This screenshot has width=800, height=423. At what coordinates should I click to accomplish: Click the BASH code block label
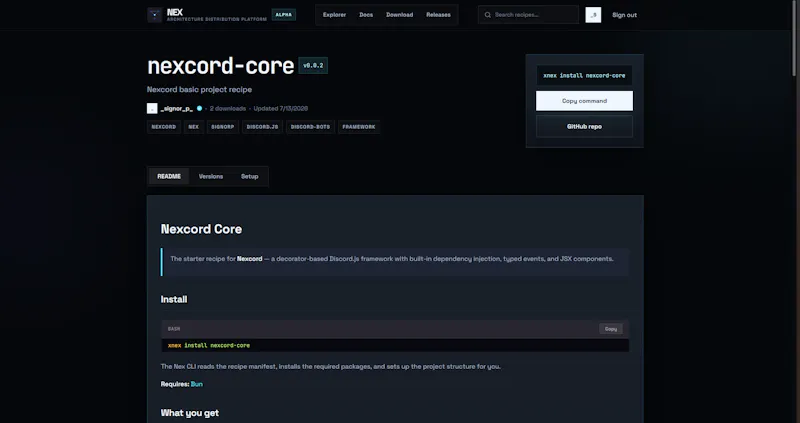coord(174,329)
